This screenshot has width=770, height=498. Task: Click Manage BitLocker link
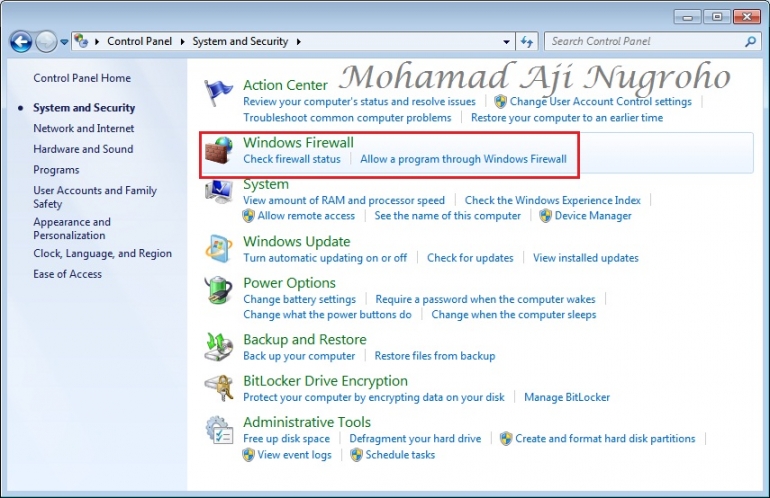tap(567, 397)
